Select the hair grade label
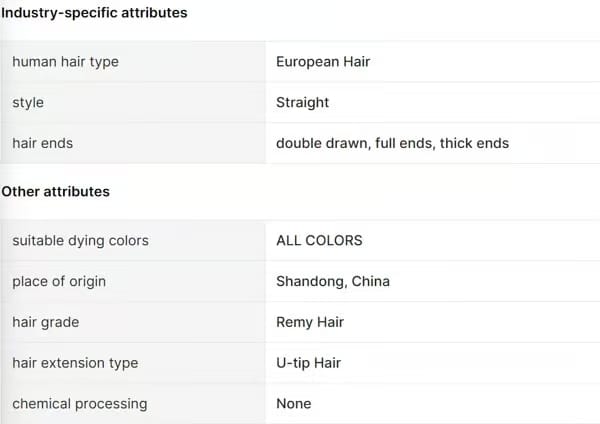Viewport: 600px width, 424px height. tap(46, 322)
